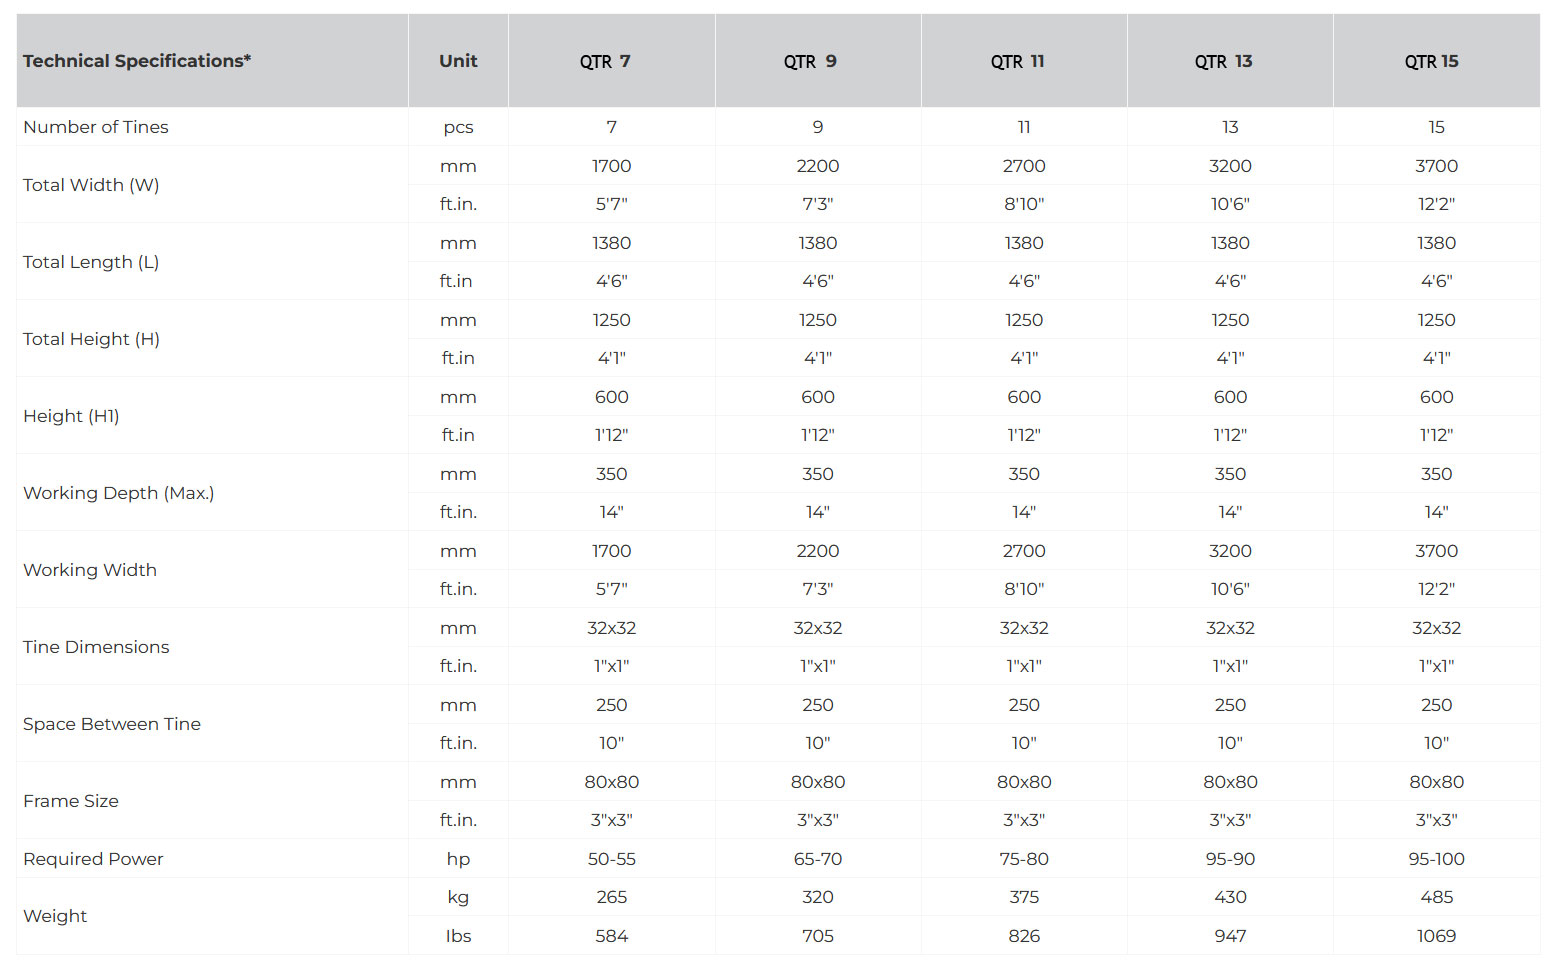Click the QTR 13 column header
1557x972 pixels.
(1223, 62)
